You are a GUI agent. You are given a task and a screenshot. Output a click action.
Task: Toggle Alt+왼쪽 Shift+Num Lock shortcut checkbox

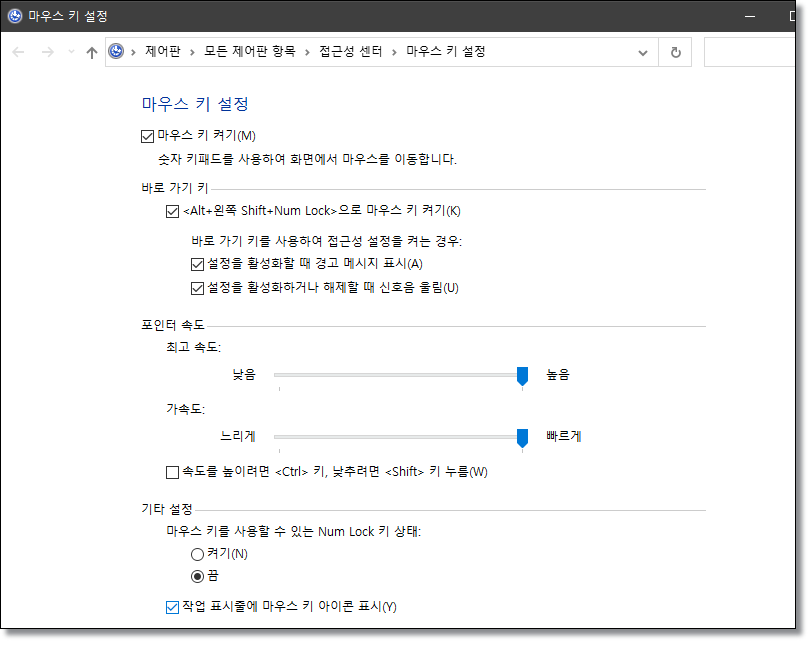pos(172,211)
